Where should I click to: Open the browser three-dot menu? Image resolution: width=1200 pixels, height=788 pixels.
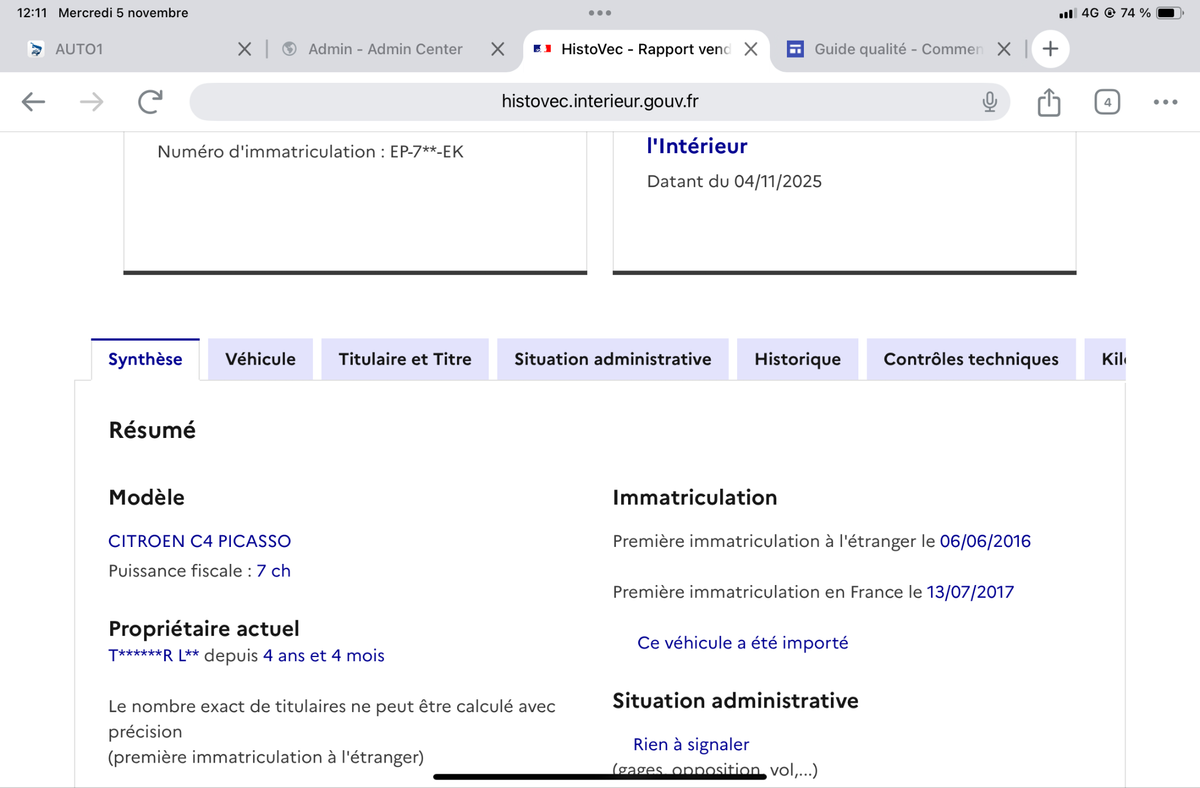pos(1165,101)
